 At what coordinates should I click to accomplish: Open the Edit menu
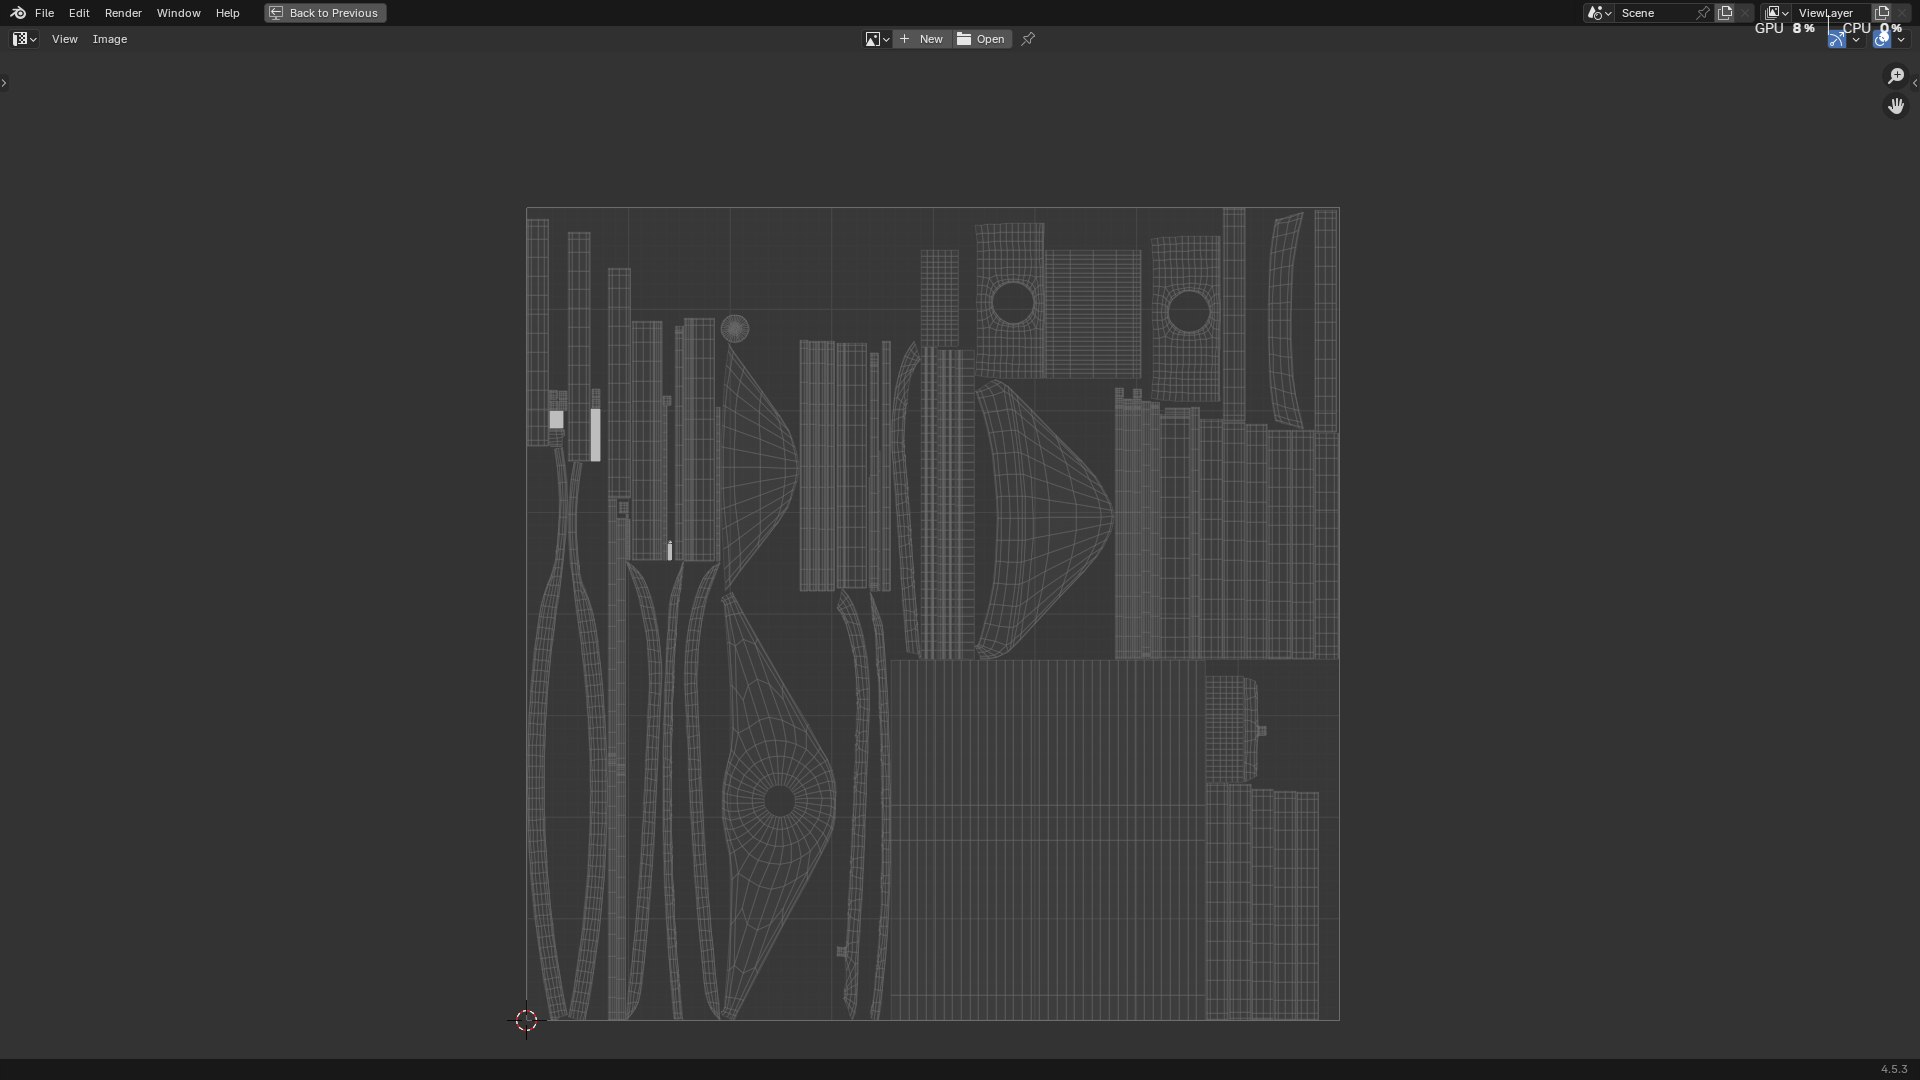pos(79,13)
